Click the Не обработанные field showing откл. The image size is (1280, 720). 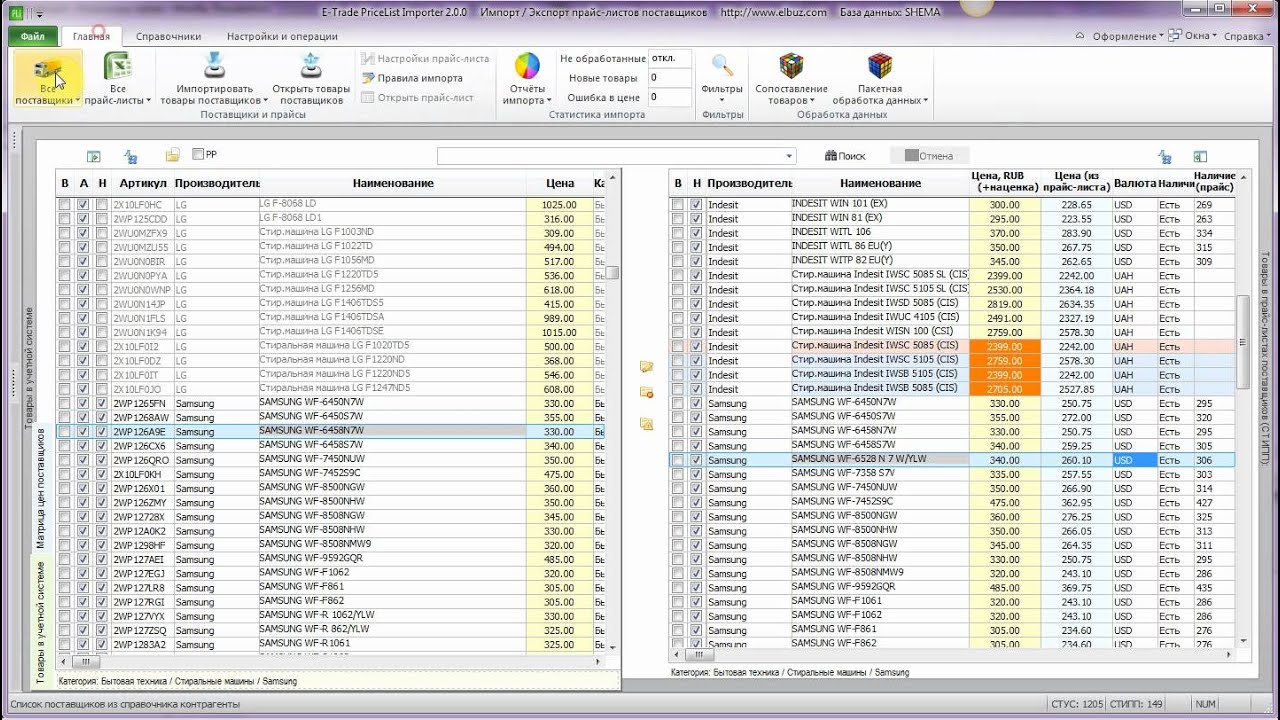click(x=670, y=59)
